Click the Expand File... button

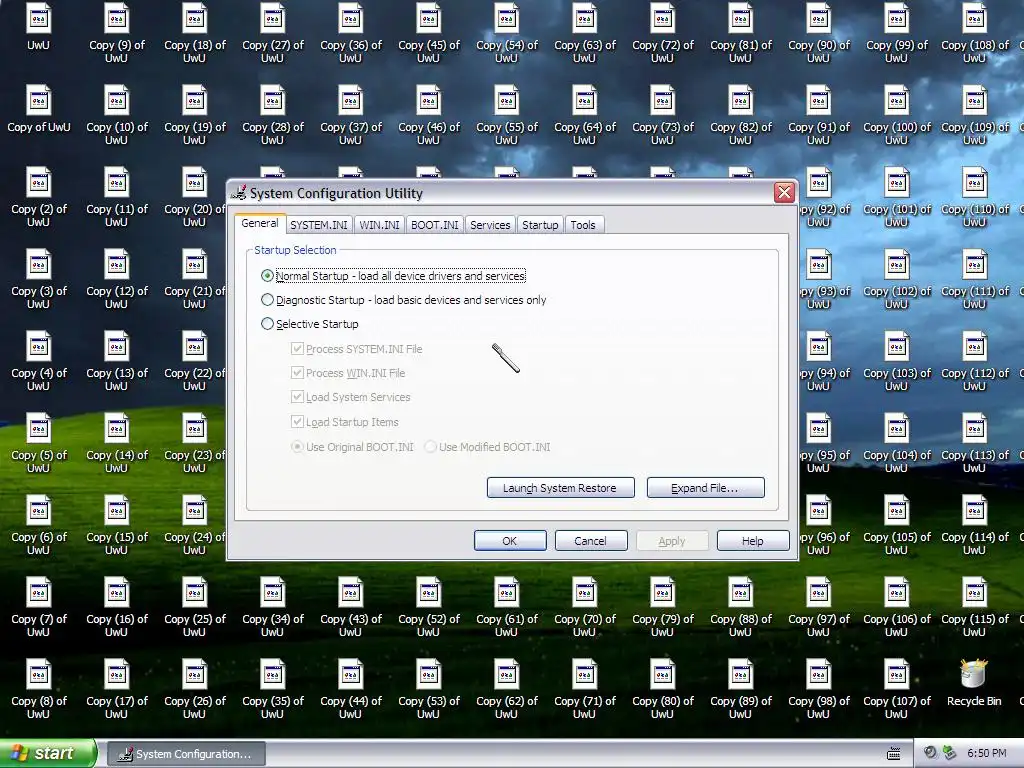point(705,488)
